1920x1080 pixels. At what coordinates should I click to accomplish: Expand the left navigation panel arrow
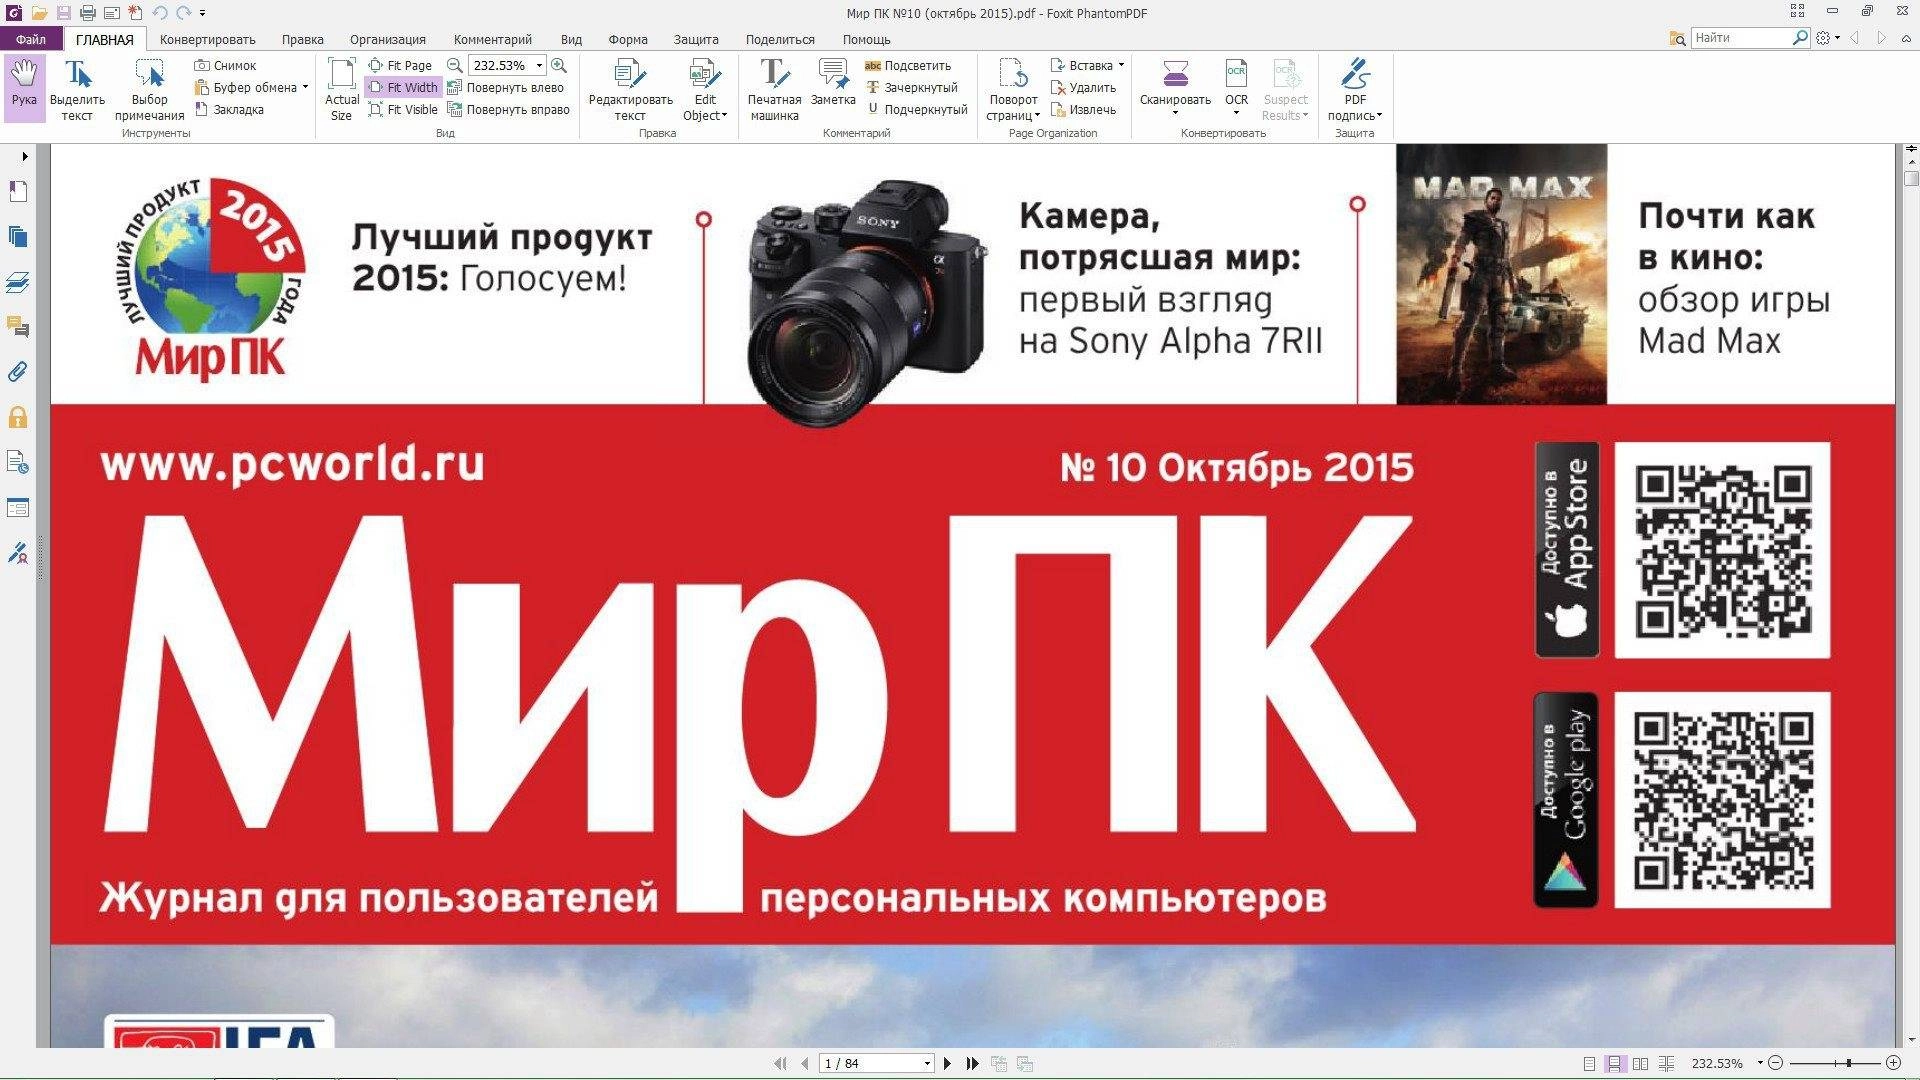click(x=24, y=156)
